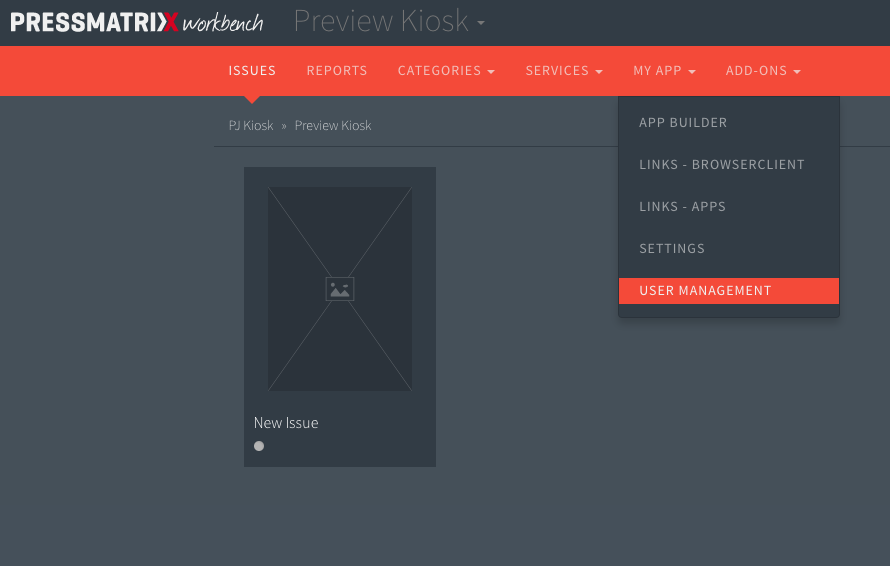This screenshot has height=566, width=890.
Task: Select the Issues tab
Action: (252, 70)
